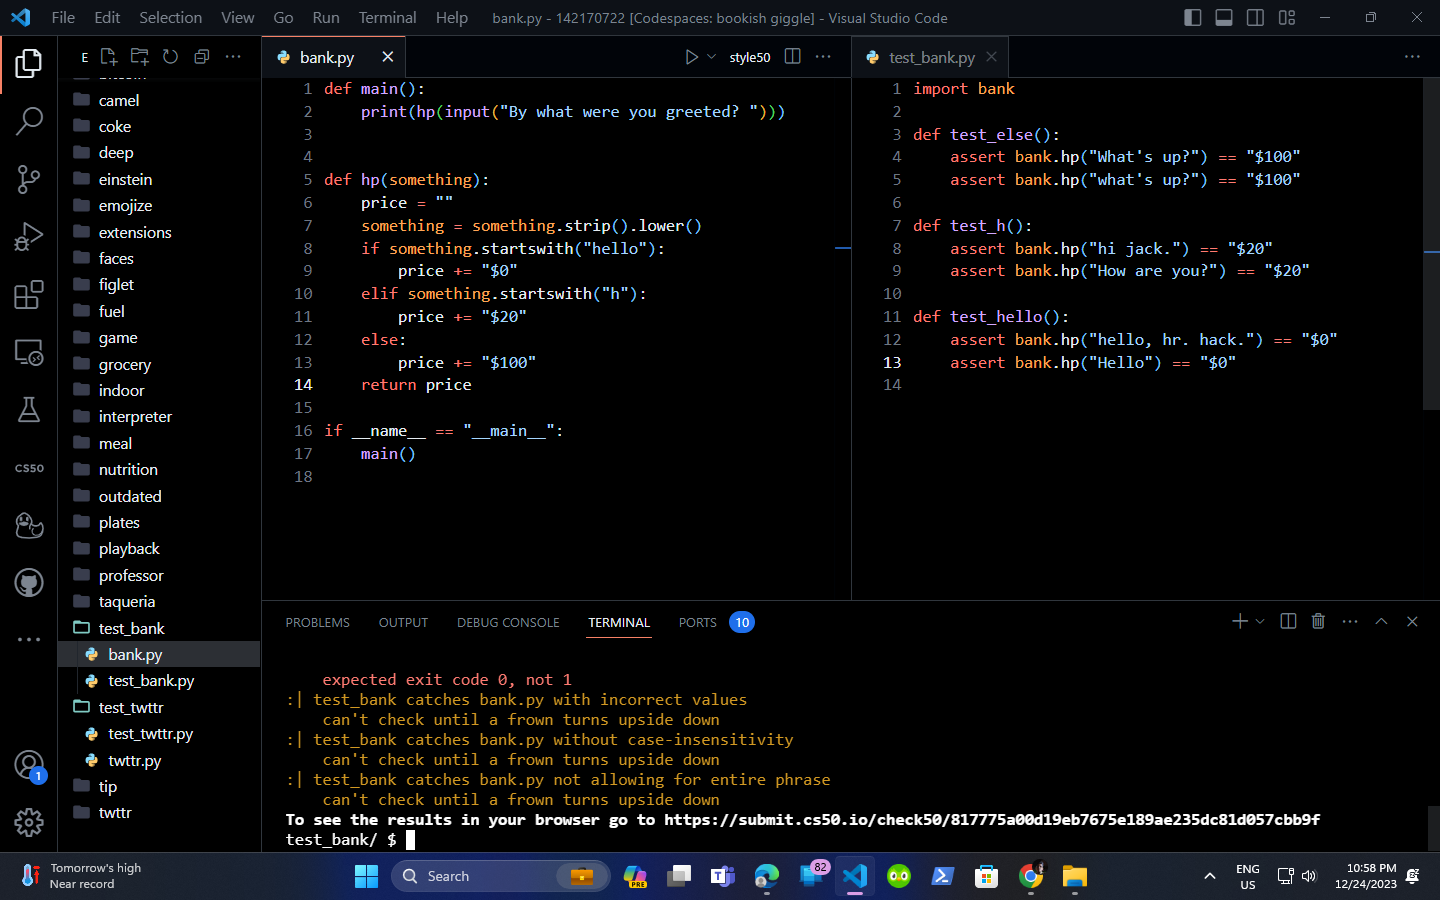Open the Extensions view
Screen dimensions: 1440x900
[x=29, y=295]
